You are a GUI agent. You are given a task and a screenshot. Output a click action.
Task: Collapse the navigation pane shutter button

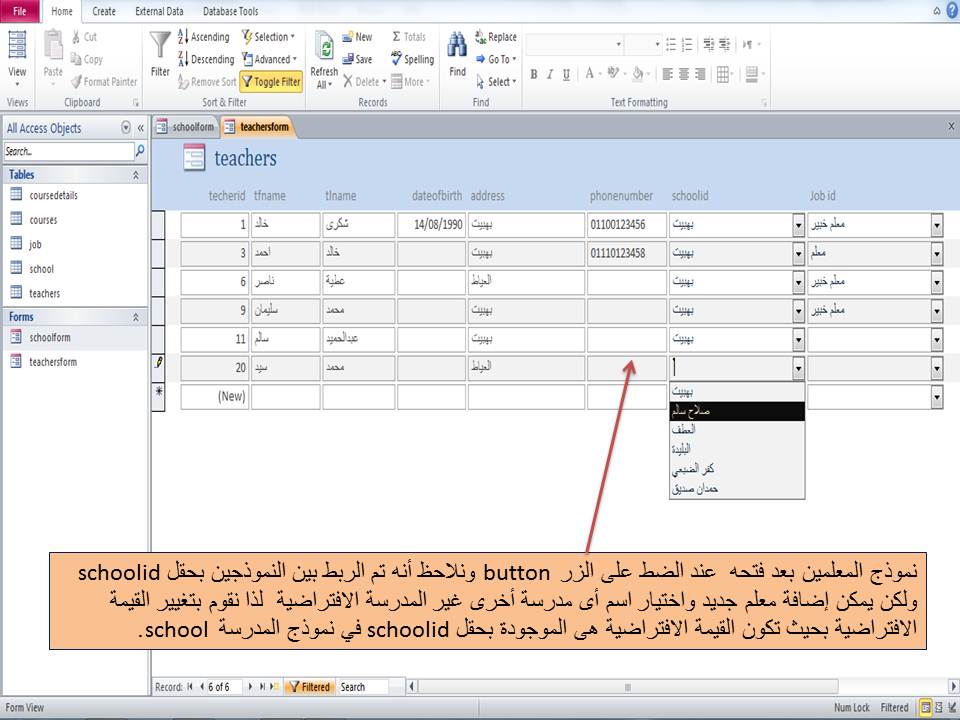(x=140, y=127)
